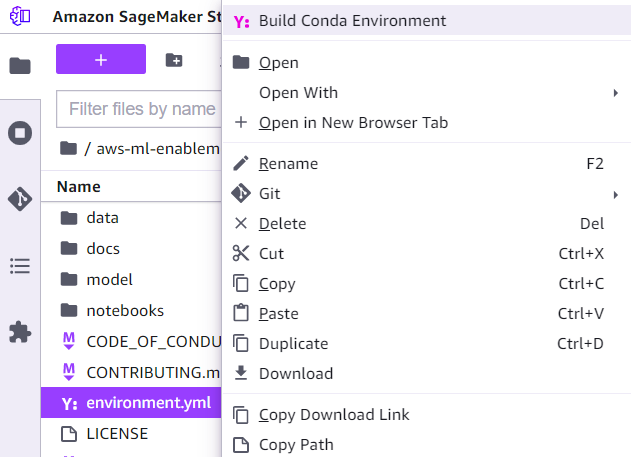Viewport: 631px width, 457px height.
Task: Choose Open in the context menu
Action: [427, 63]
